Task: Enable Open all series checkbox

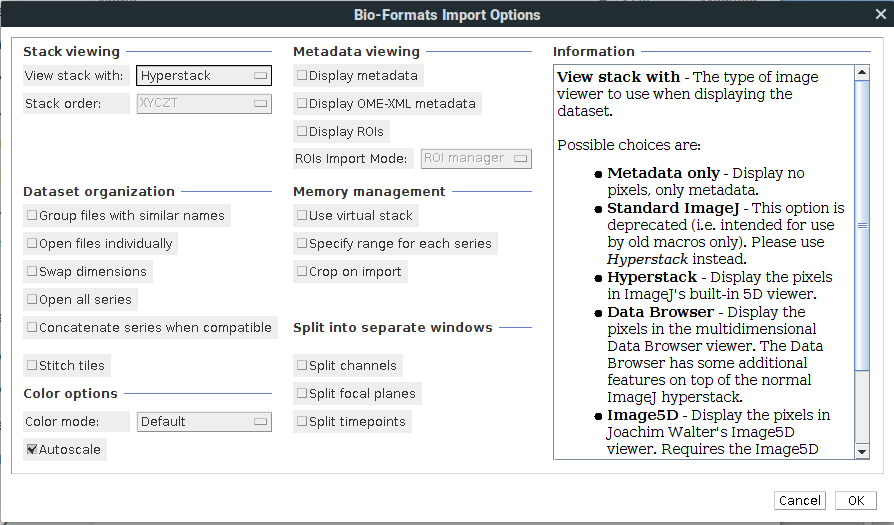Action: point(32,300)
